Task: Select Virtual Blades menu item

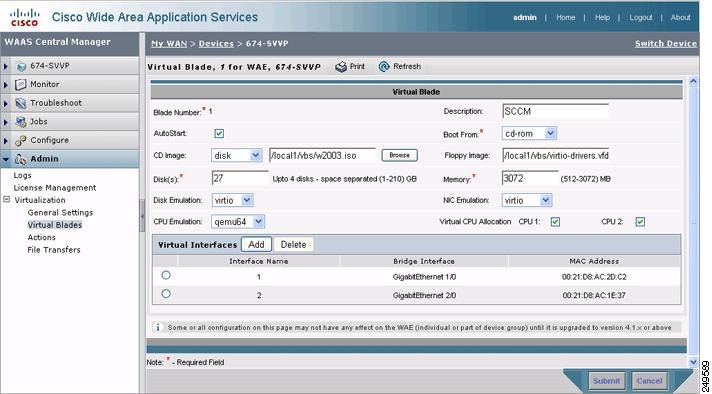Action: [x=54, y=225]
